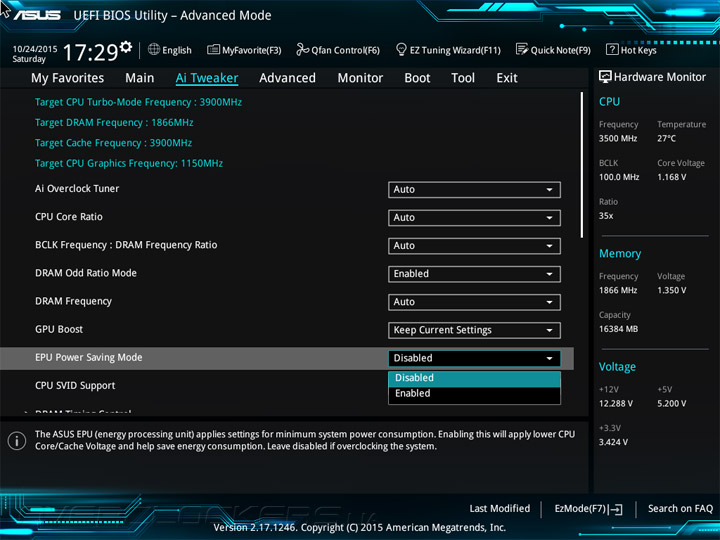Select the DRAM Odd Ratio Mode label
Screen dimensions: 720x540
pos(86,273)
